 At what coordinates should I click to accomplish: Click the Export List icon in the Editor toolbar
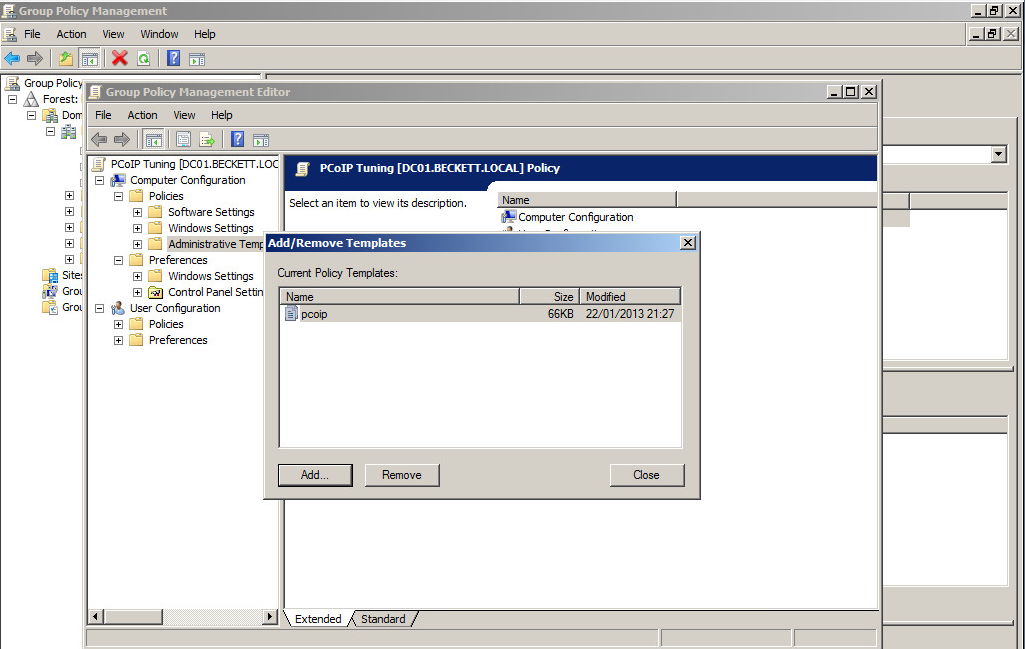pos(207,139)
